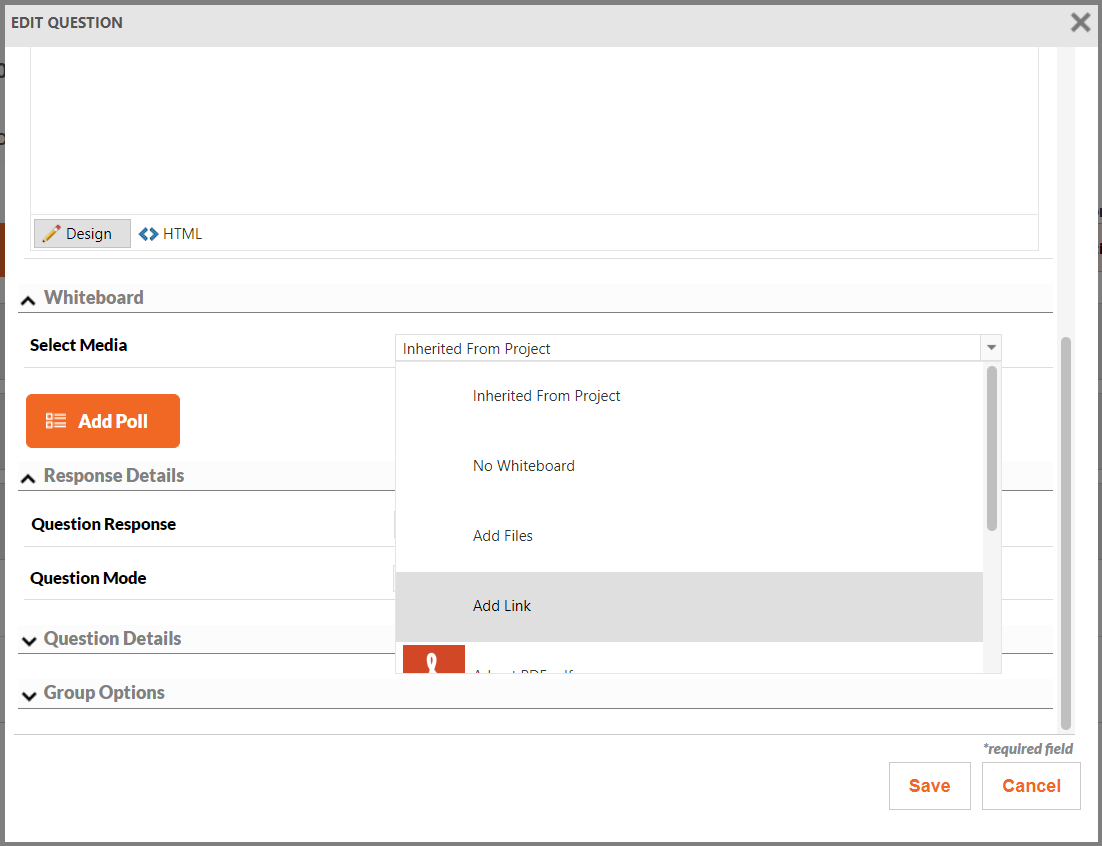
Task: Click the Question Response label
Action: tap(103, 524)
